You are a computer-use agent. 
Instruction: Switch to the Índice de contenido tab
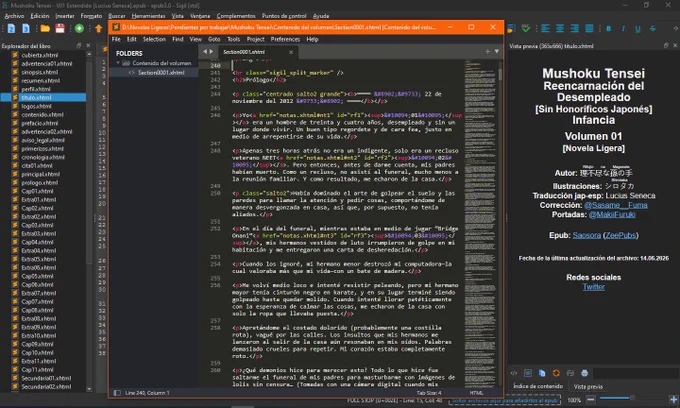pos(538,386)
